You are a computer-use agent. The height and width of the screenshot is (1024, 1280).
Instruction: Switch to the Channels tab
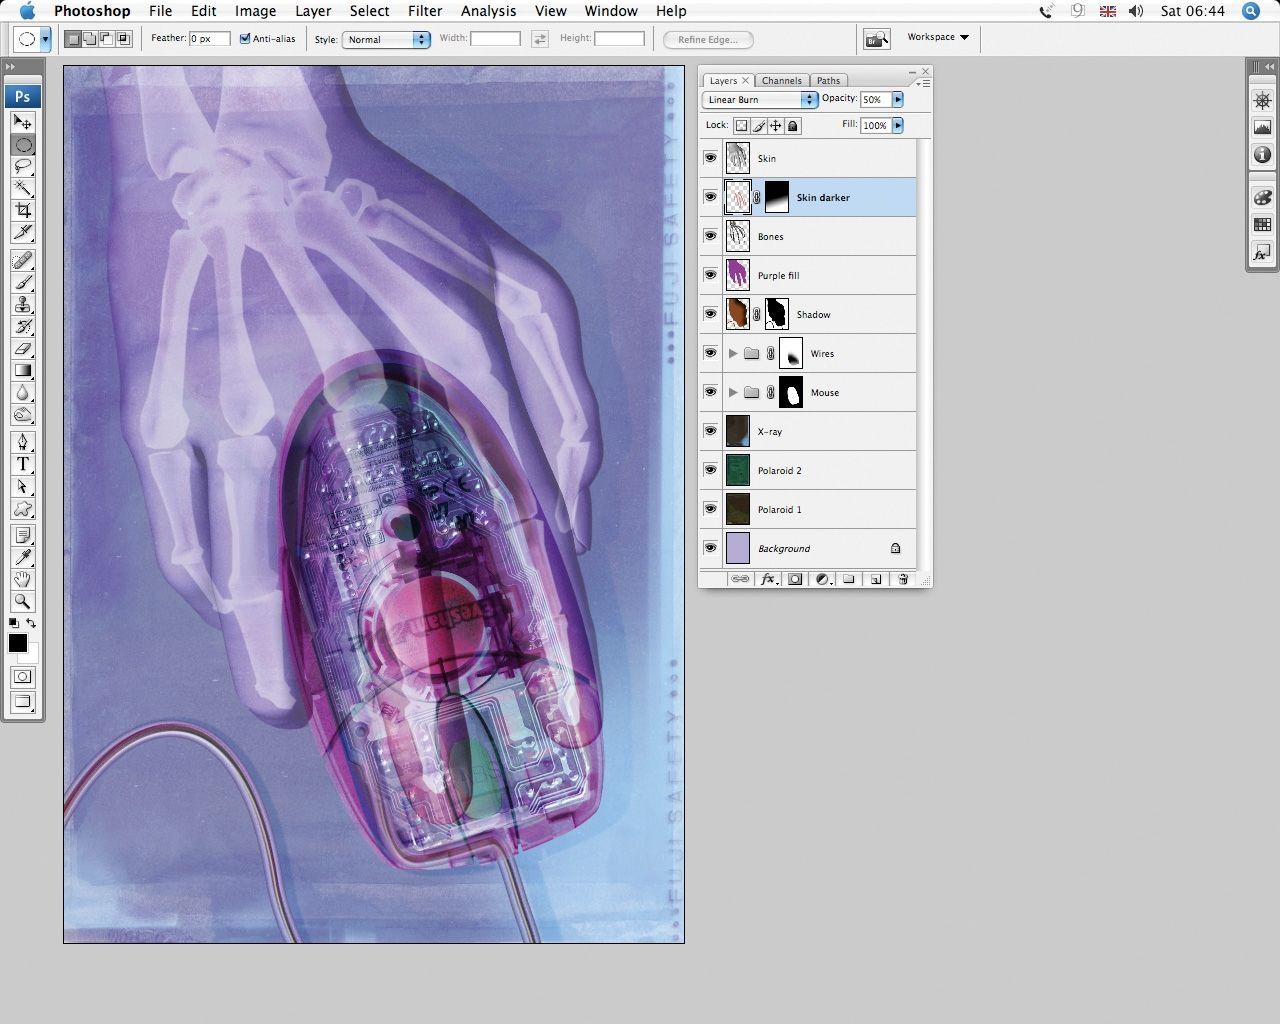tap(781, 80)
